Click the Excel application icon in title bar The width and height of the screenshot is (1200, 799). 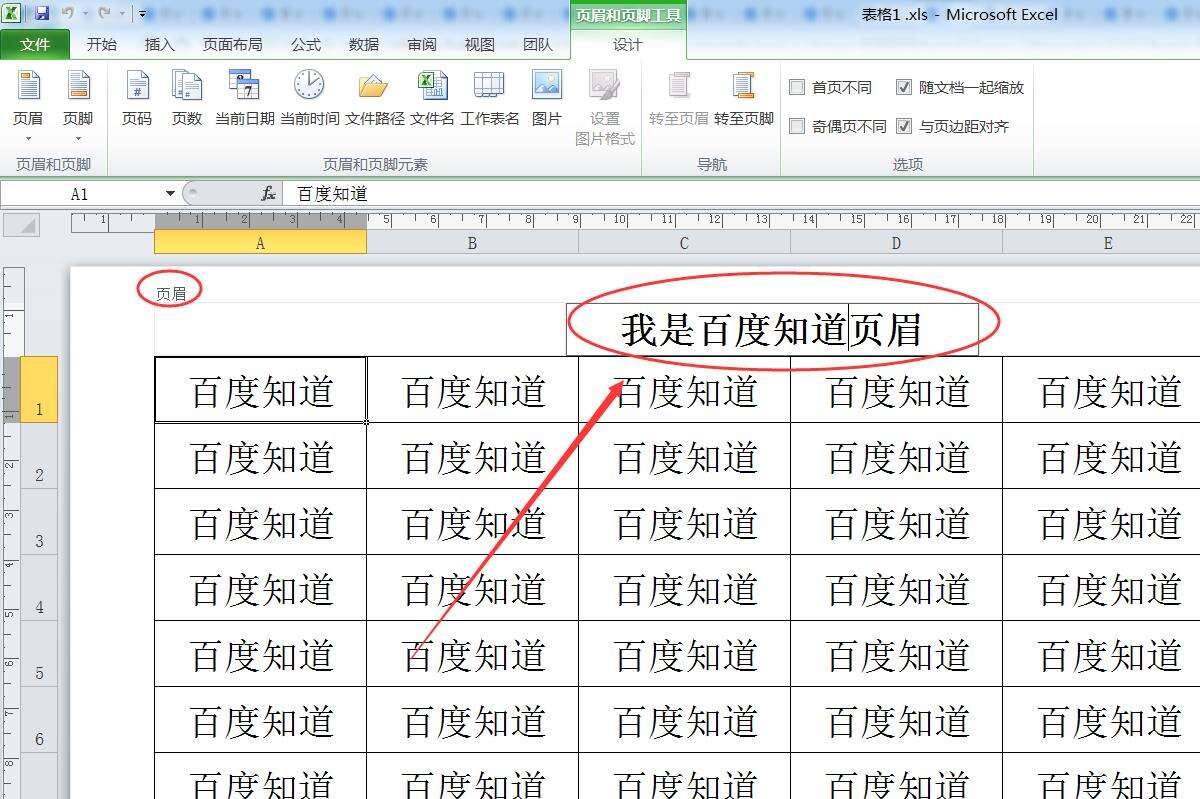(x=13, y=14)
